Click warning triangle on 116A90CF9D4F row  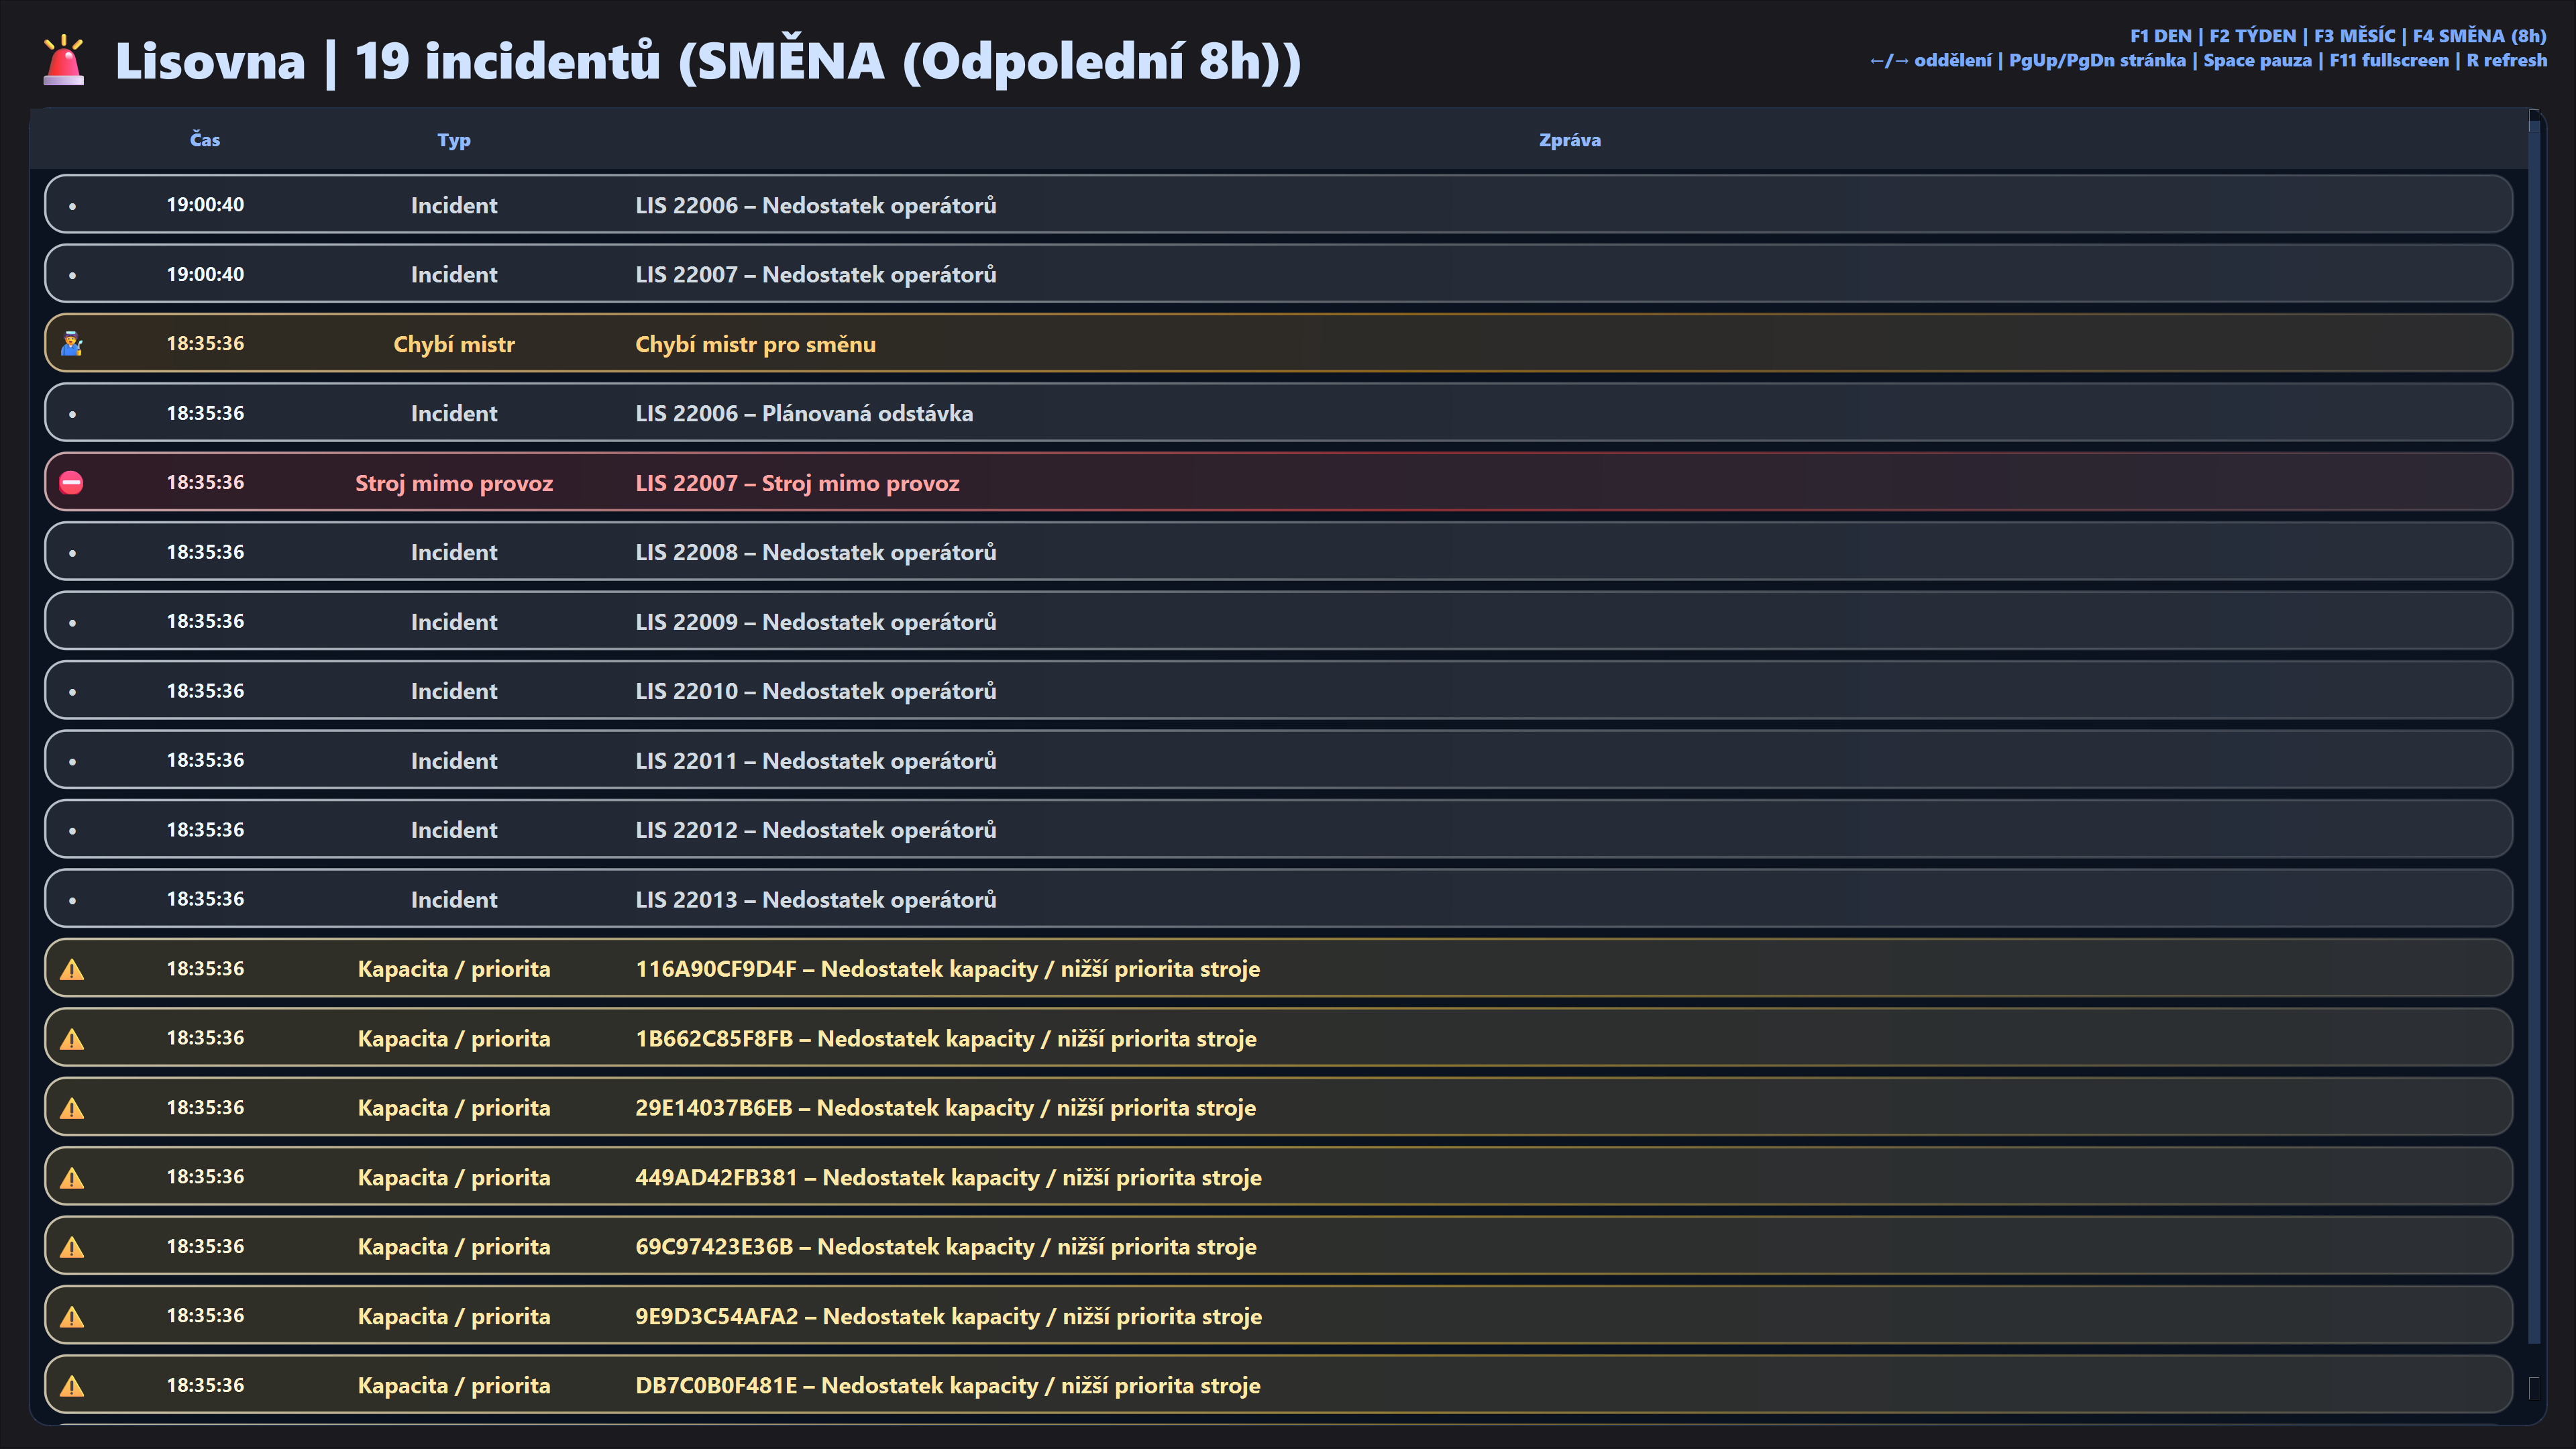click(x=72, y=969)
